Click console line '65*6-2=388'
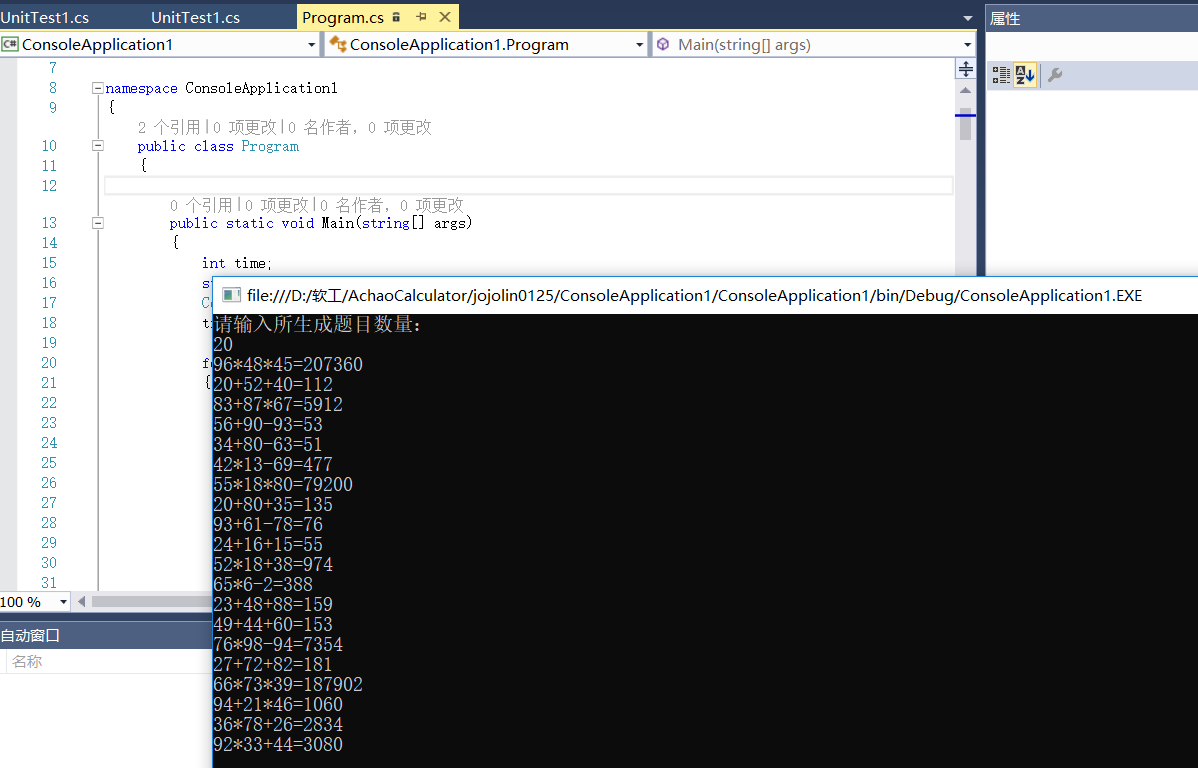Image resolution: width=1198 pixels, height=768 pixels. point(263,585)
